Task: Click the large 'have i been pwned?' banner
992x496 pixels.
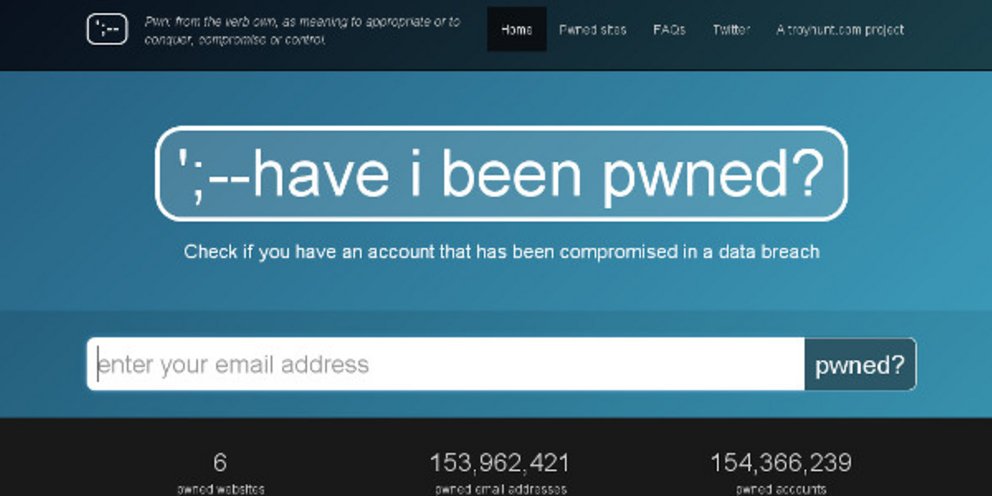Action: point(501,173)
